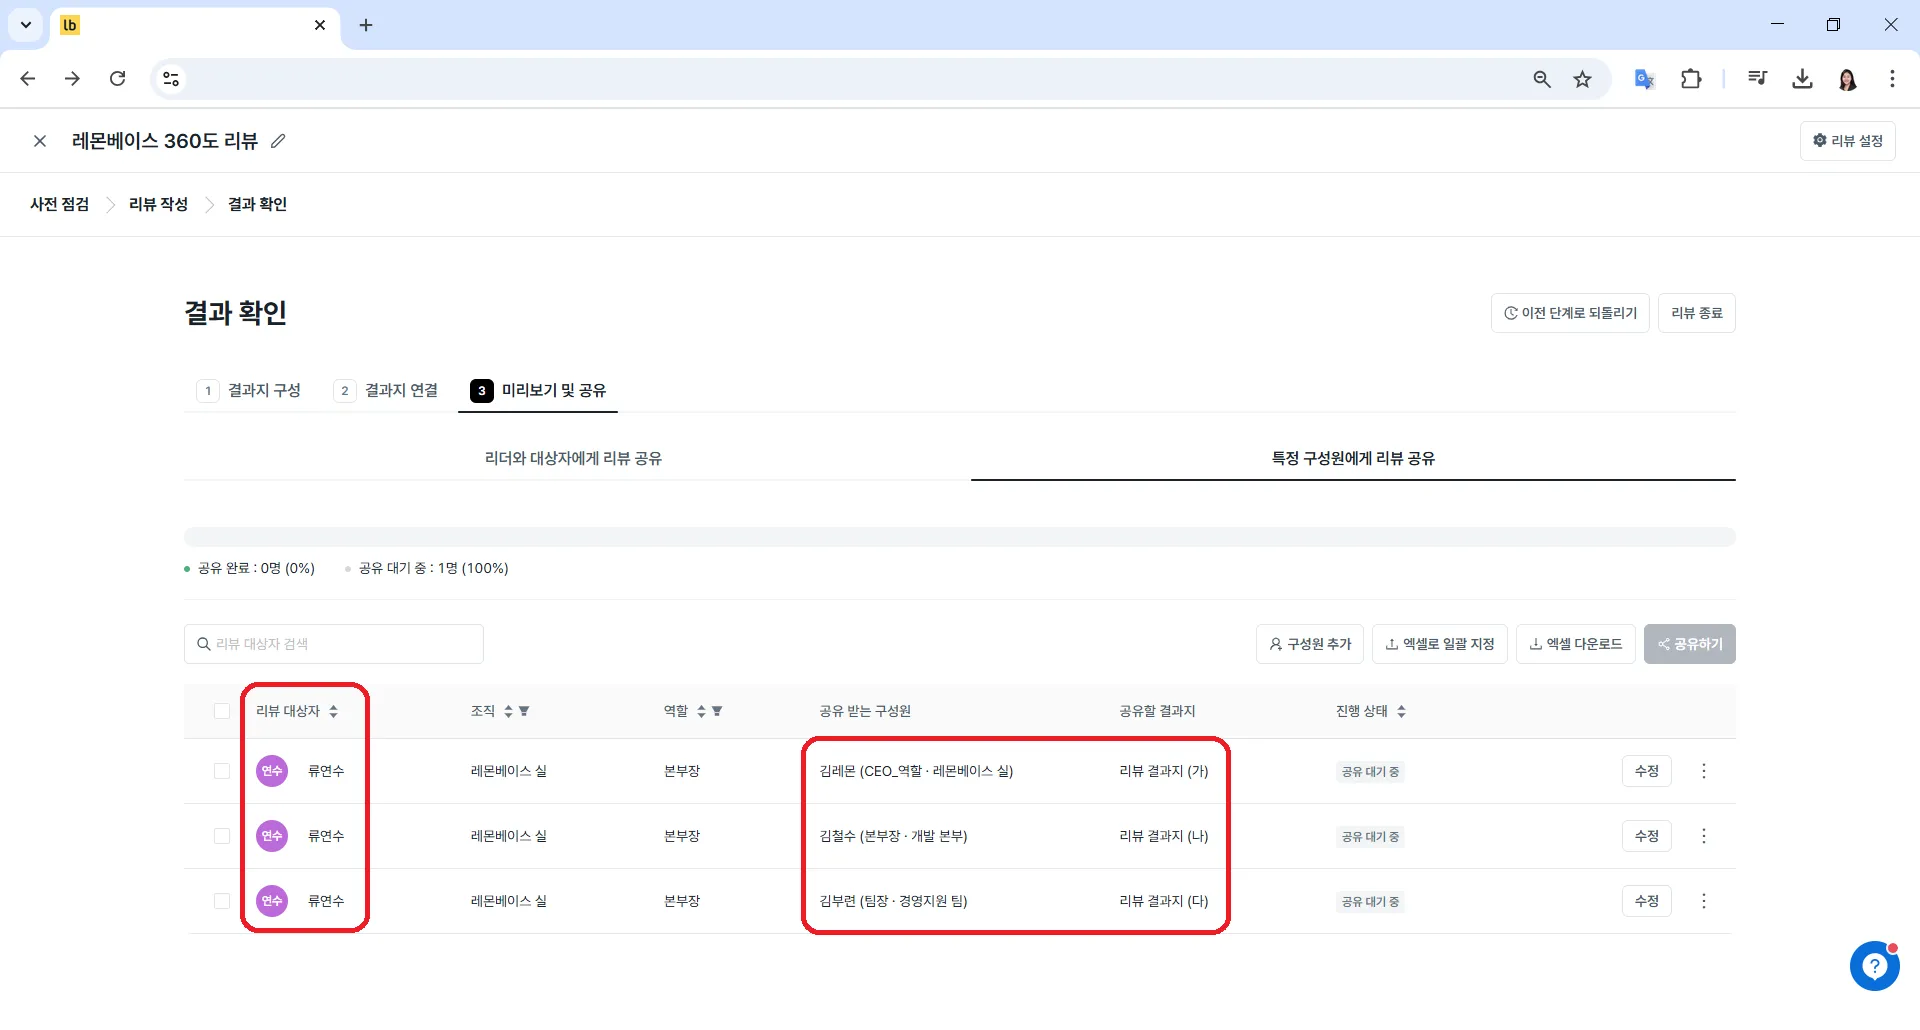The image size is (1920, 1030).
Task: Check the checkbox for the 김부련 row
Action: point(222,901)
